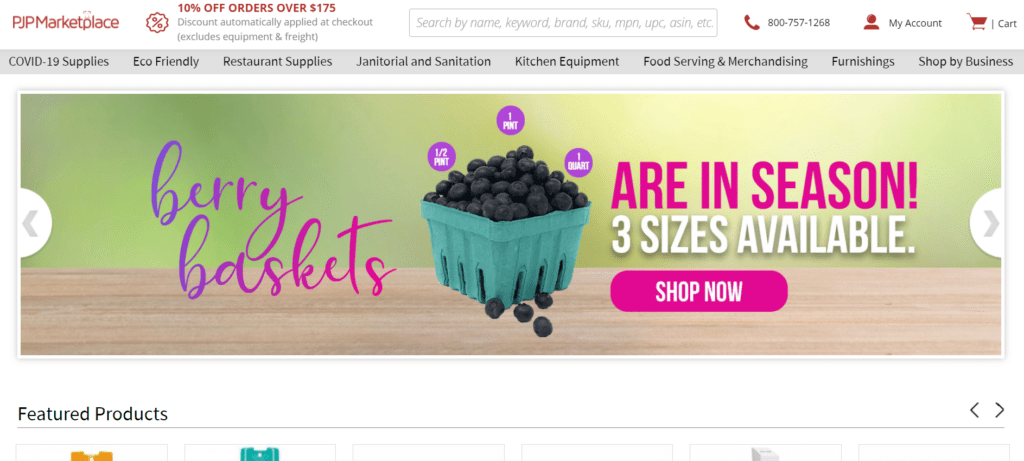This screenshot has height=461, width=1024.
Task: Advance banner with the right arrow
Action: [990, 224]
